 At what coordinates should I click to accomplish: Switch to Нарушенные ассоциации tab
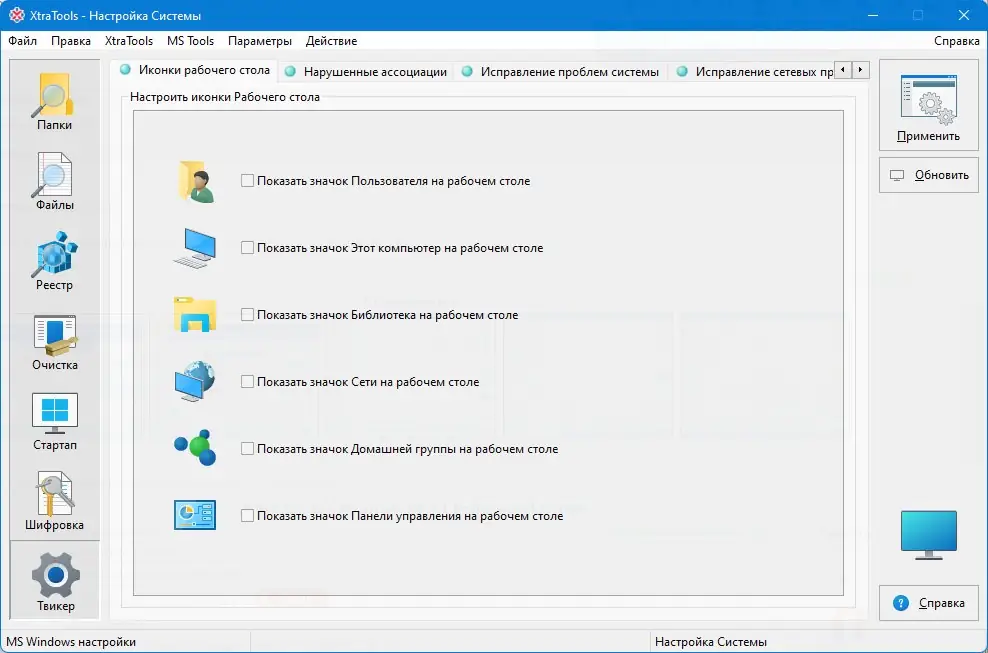(366, 72)
